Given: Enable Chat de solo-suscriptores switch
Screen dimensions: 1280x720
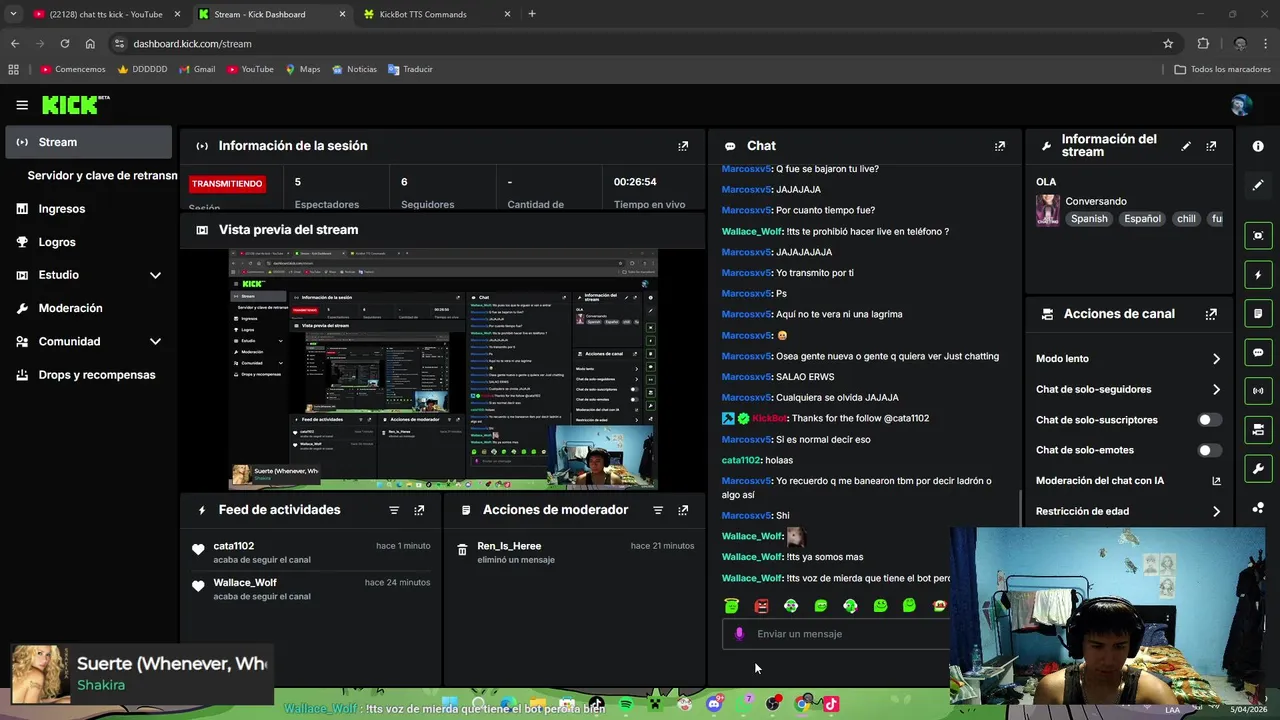Looking at the screenshot, I should 1210,420.
